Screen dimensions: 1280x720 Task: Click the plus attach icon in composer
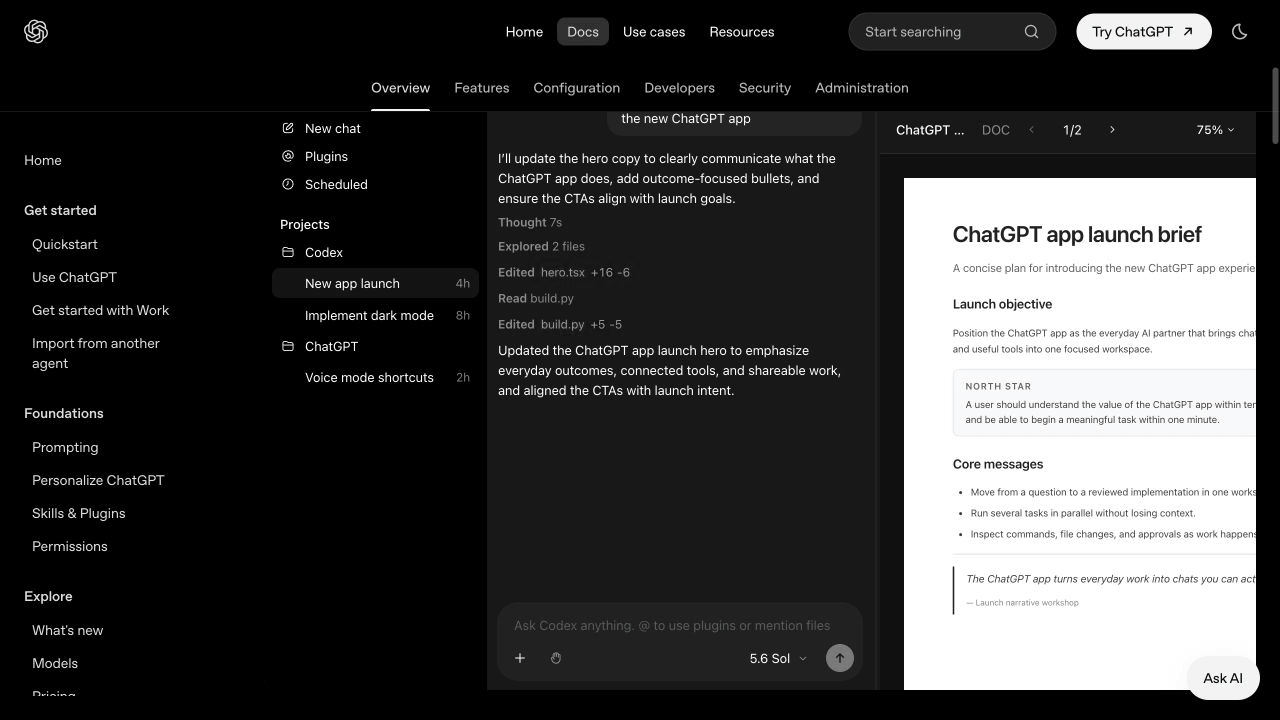tap(520, 658)
